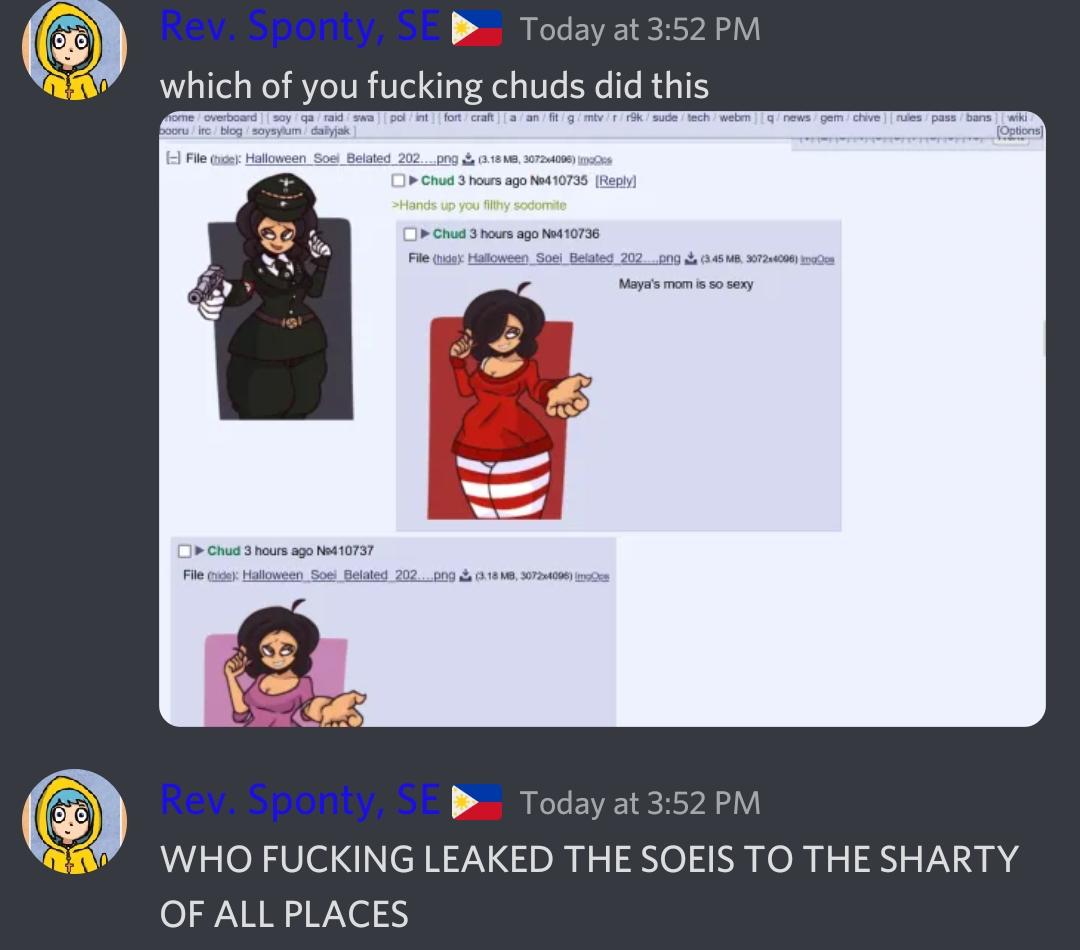Viewport: 1080px width, 950px height.
Task: Click the download icon on post 410737's file
Action: pos(466,575)
